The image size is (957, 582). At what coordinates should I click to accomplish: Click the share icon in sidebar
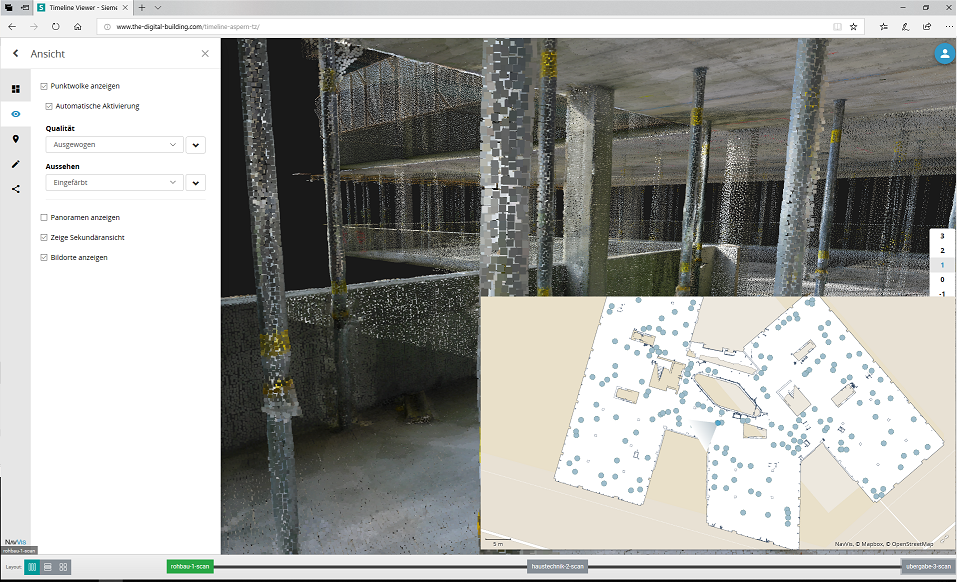[x=15, y=189]
